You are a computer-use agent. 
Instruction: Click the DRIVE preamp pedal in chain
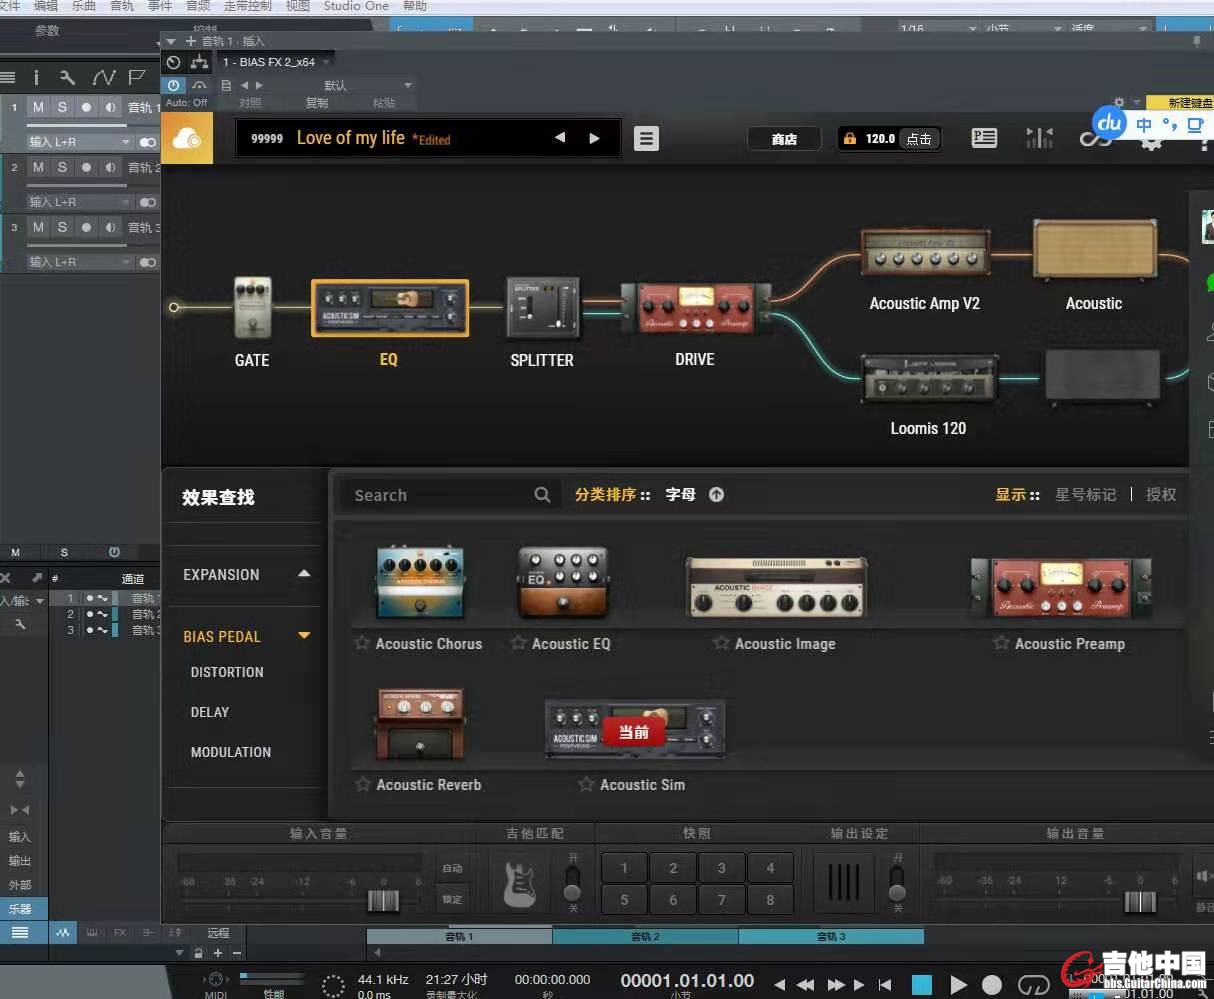tap(695, 308)
